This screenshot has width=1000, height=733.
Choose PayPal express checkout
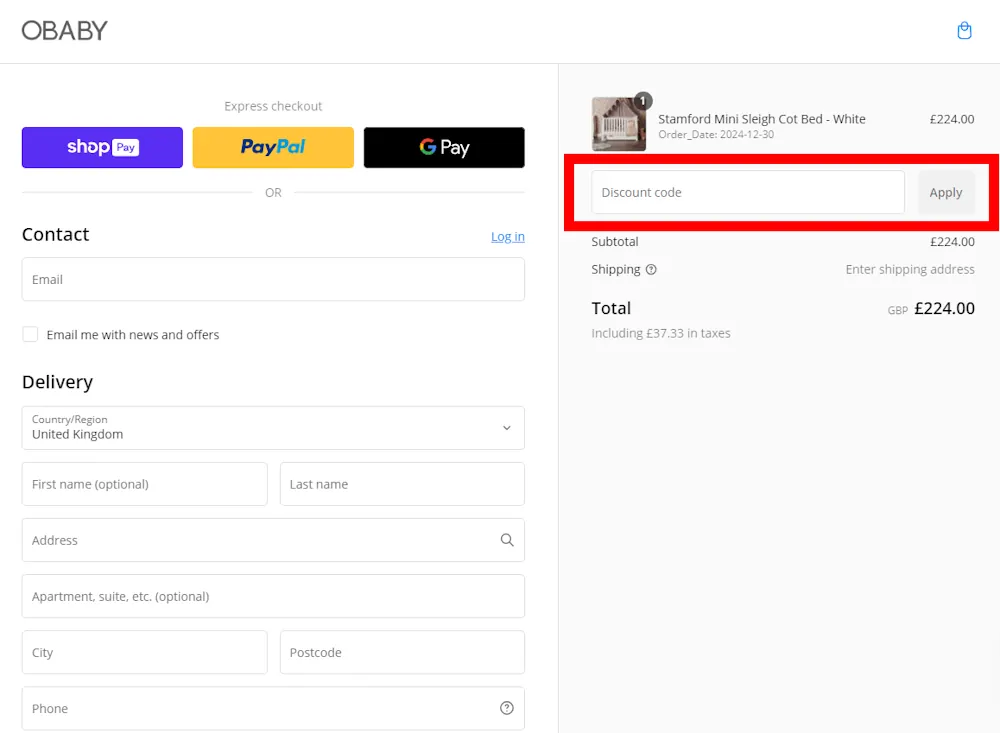[x=273, y=147]
